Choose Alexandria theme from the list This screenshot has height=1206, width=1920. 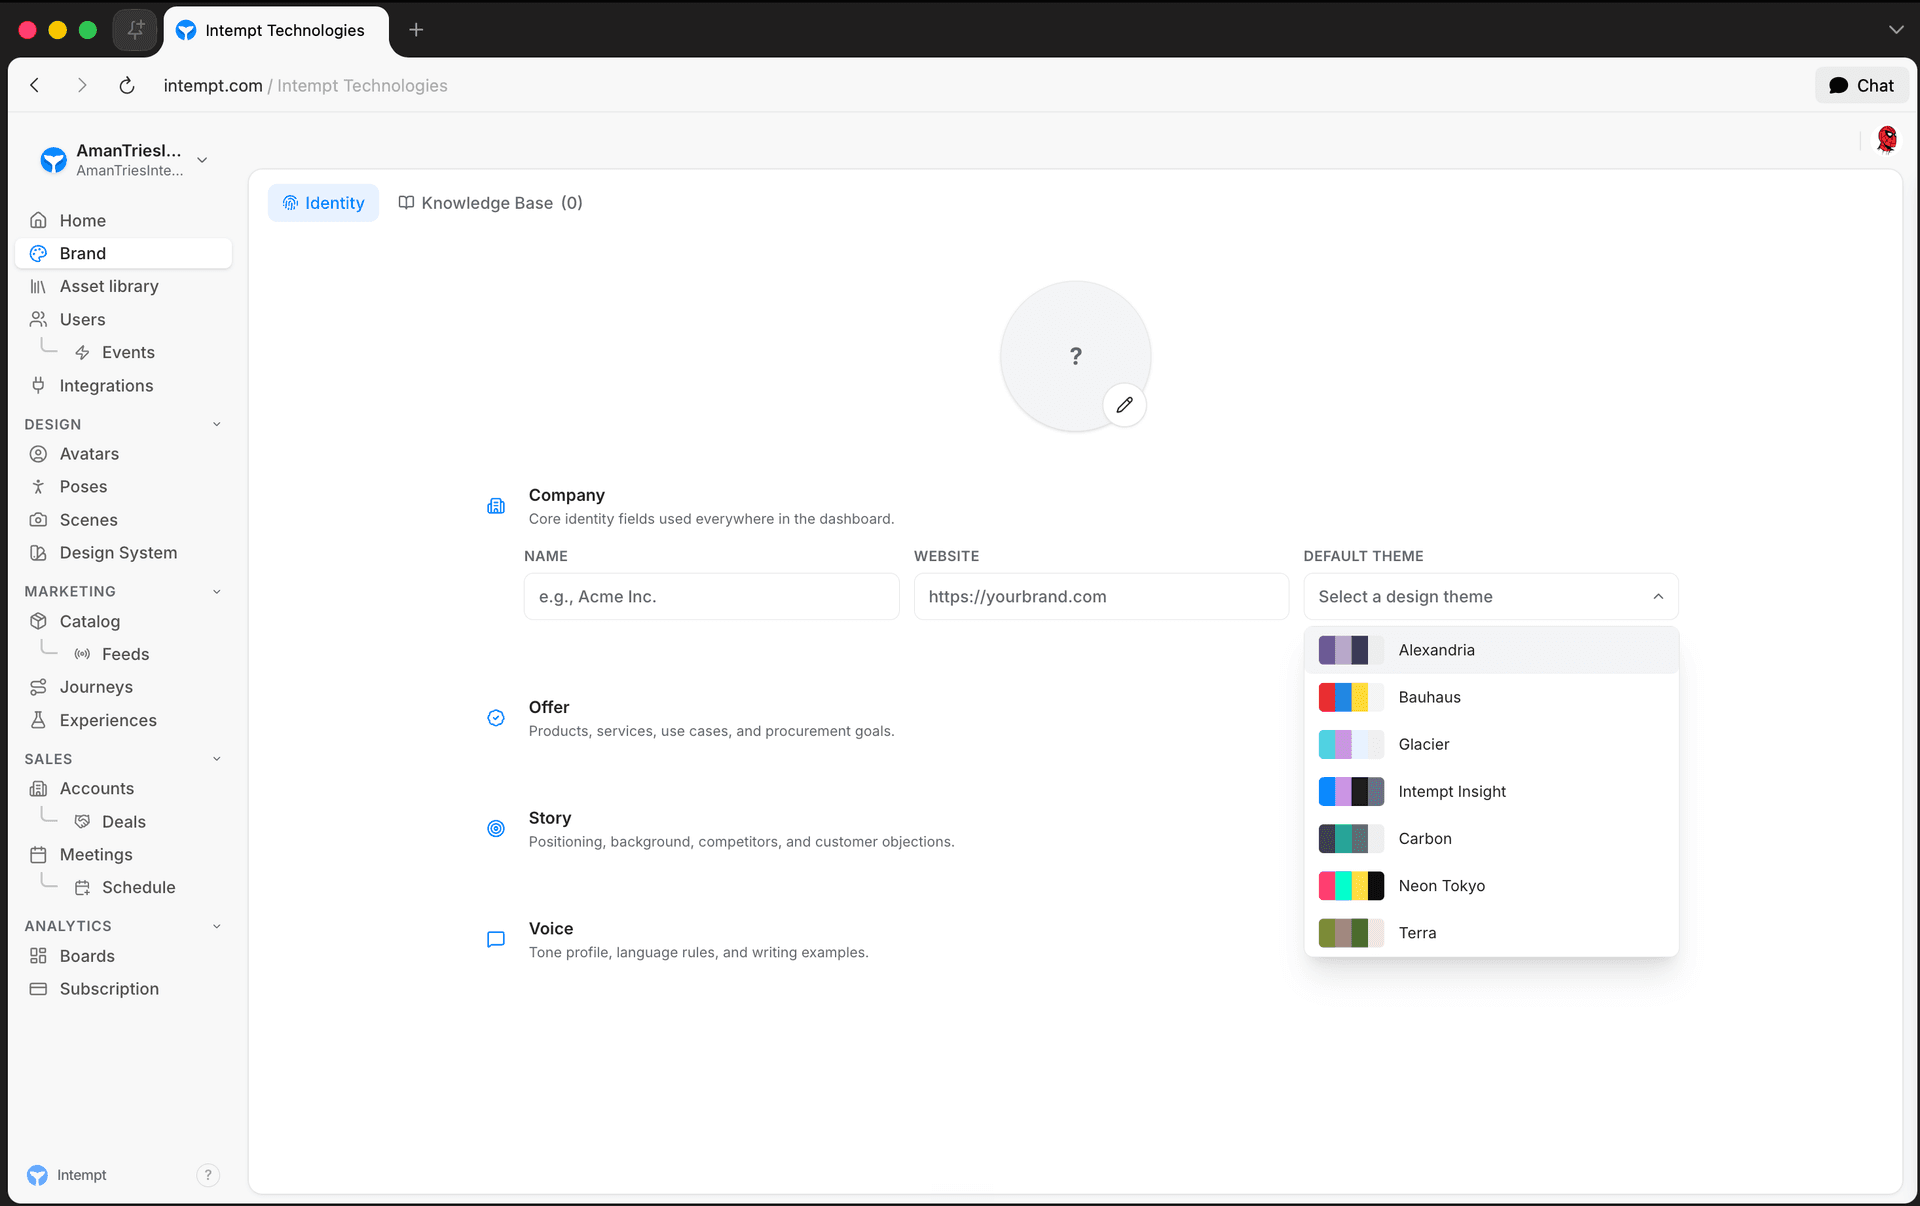pyautogui.click(x=1491, y=650)
